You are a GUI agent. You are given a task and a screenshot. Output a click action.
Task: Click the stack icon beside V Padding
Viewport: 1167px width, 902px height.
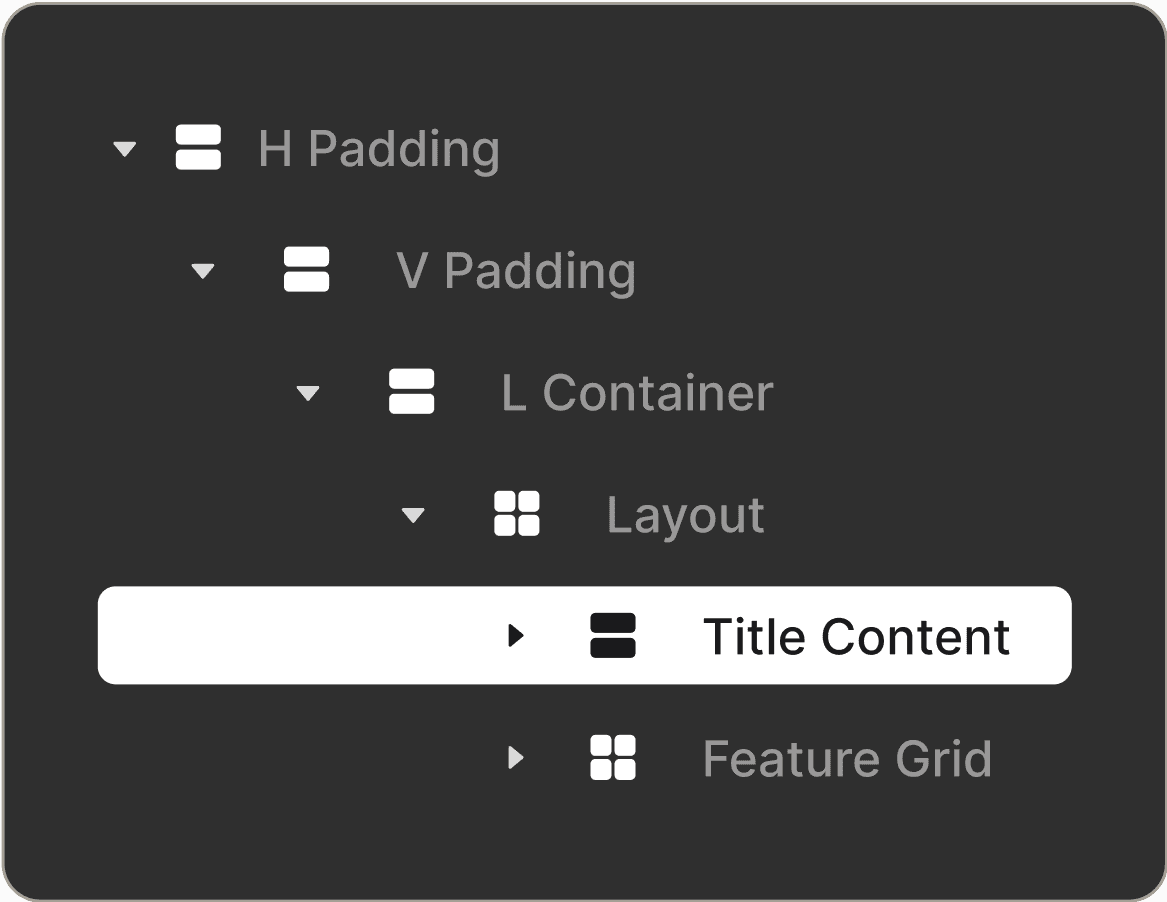pyautogui.click(x=306, y=270)
